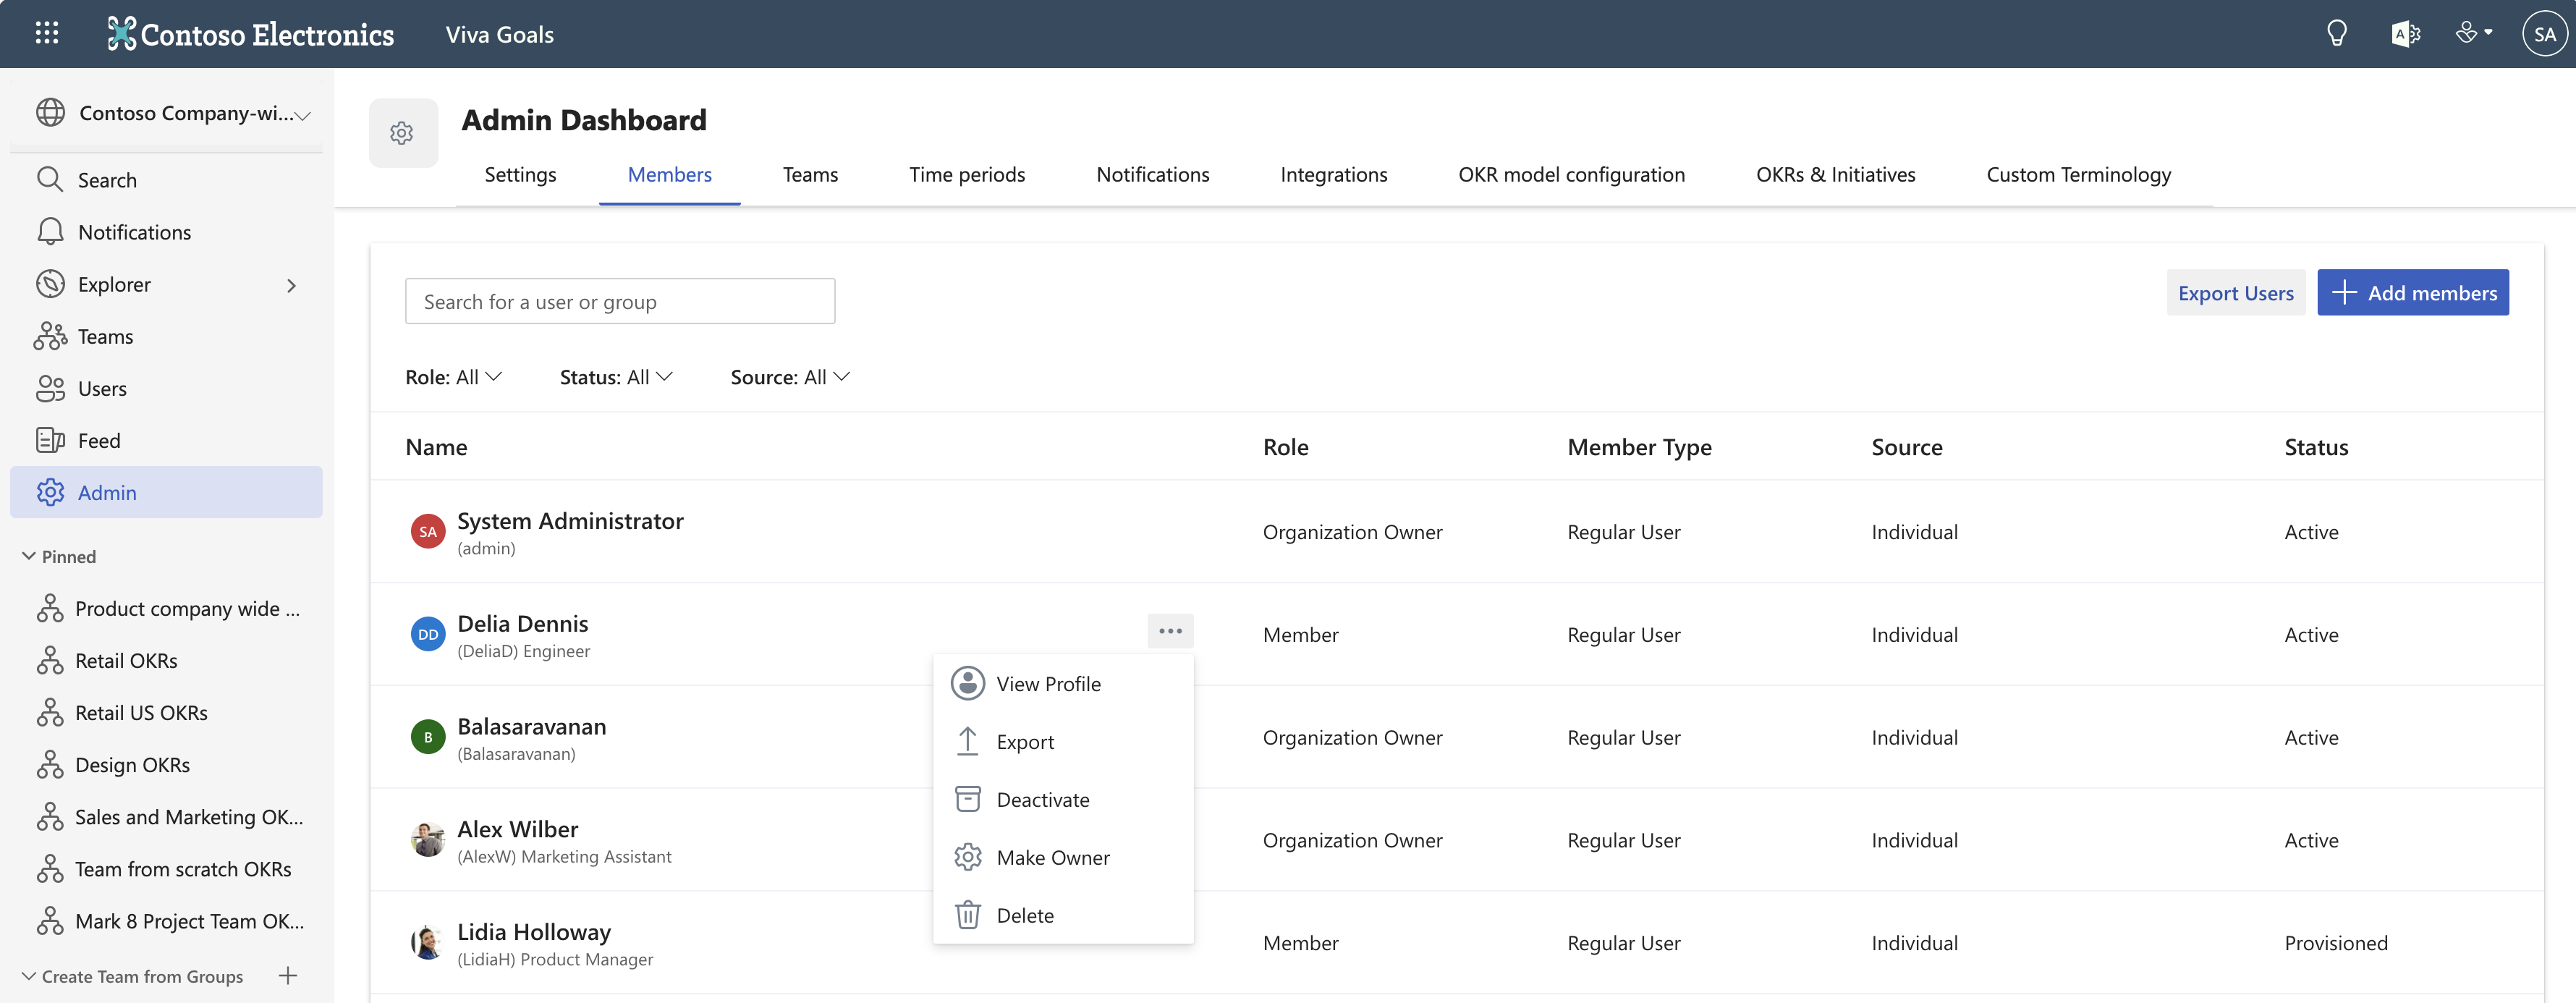Image resolution: width=2576 pixels, height=1003 pixels.
Task: Open the Status: All filter dropdown
Action: click(x=615, y=377)
